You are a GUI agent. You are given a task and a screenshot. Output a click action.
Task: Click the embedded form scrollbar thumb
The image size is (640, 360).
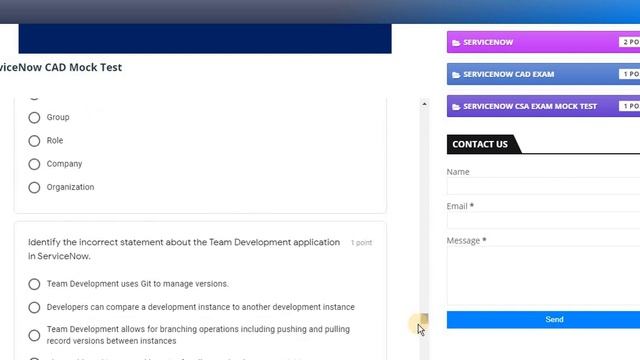(x=424, y=318)
